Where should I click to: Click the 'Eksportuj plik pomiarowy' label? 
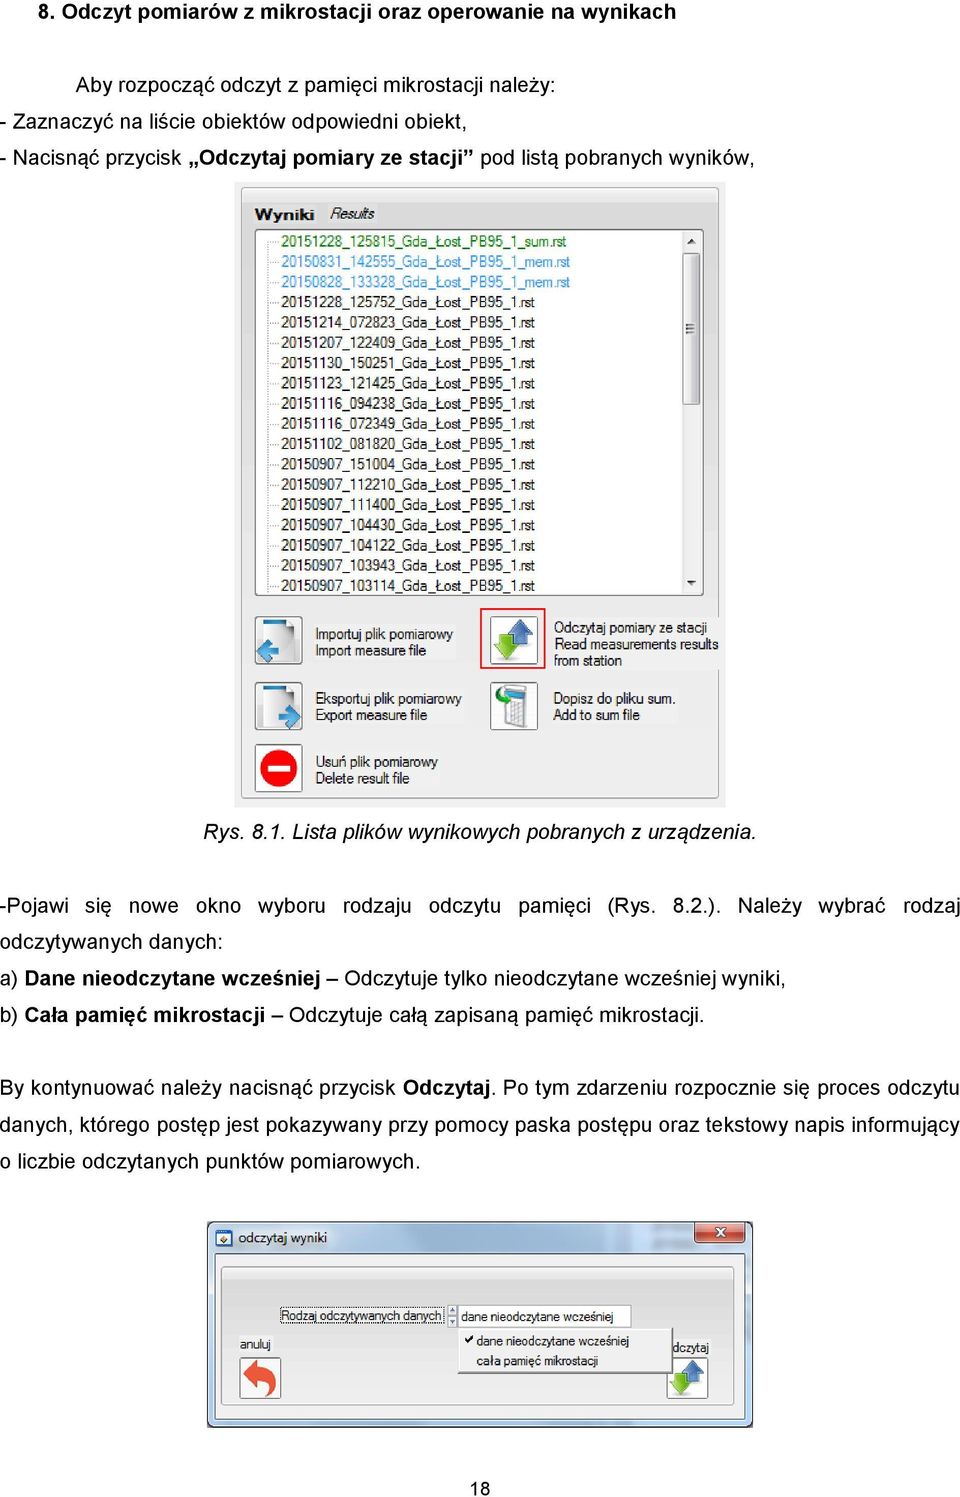pos(388,698)
